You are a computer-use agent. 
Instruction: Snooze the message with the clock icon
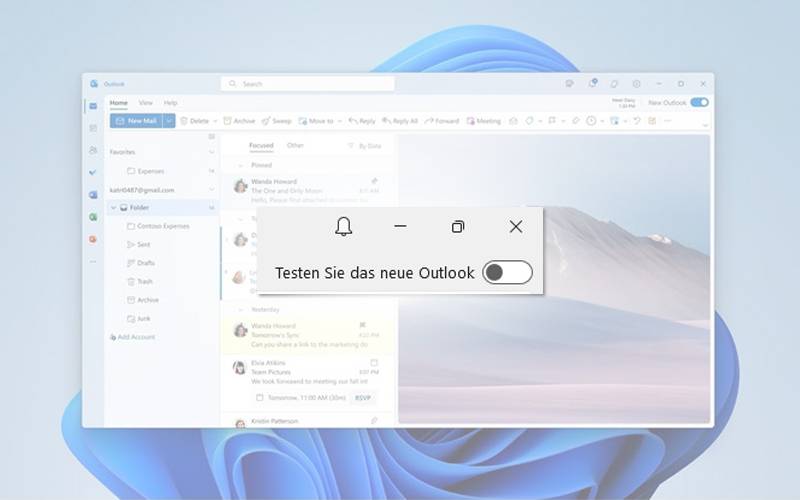pos(591,121)
